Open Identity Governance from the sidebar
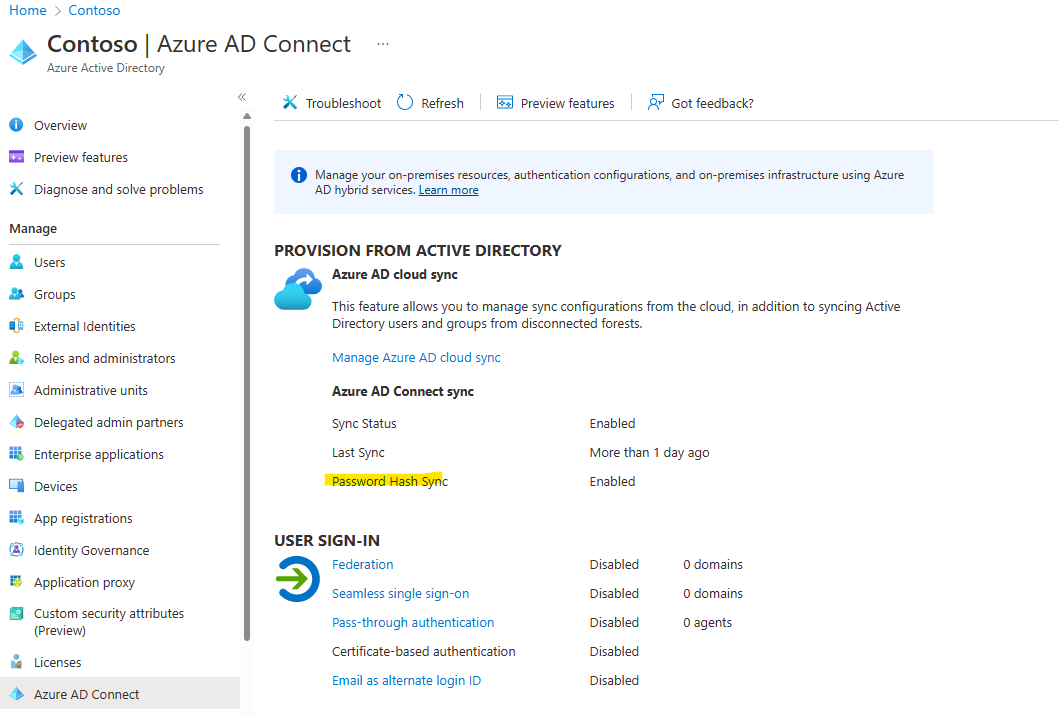Screen dimensions: 1059x716 click(22, 550)
